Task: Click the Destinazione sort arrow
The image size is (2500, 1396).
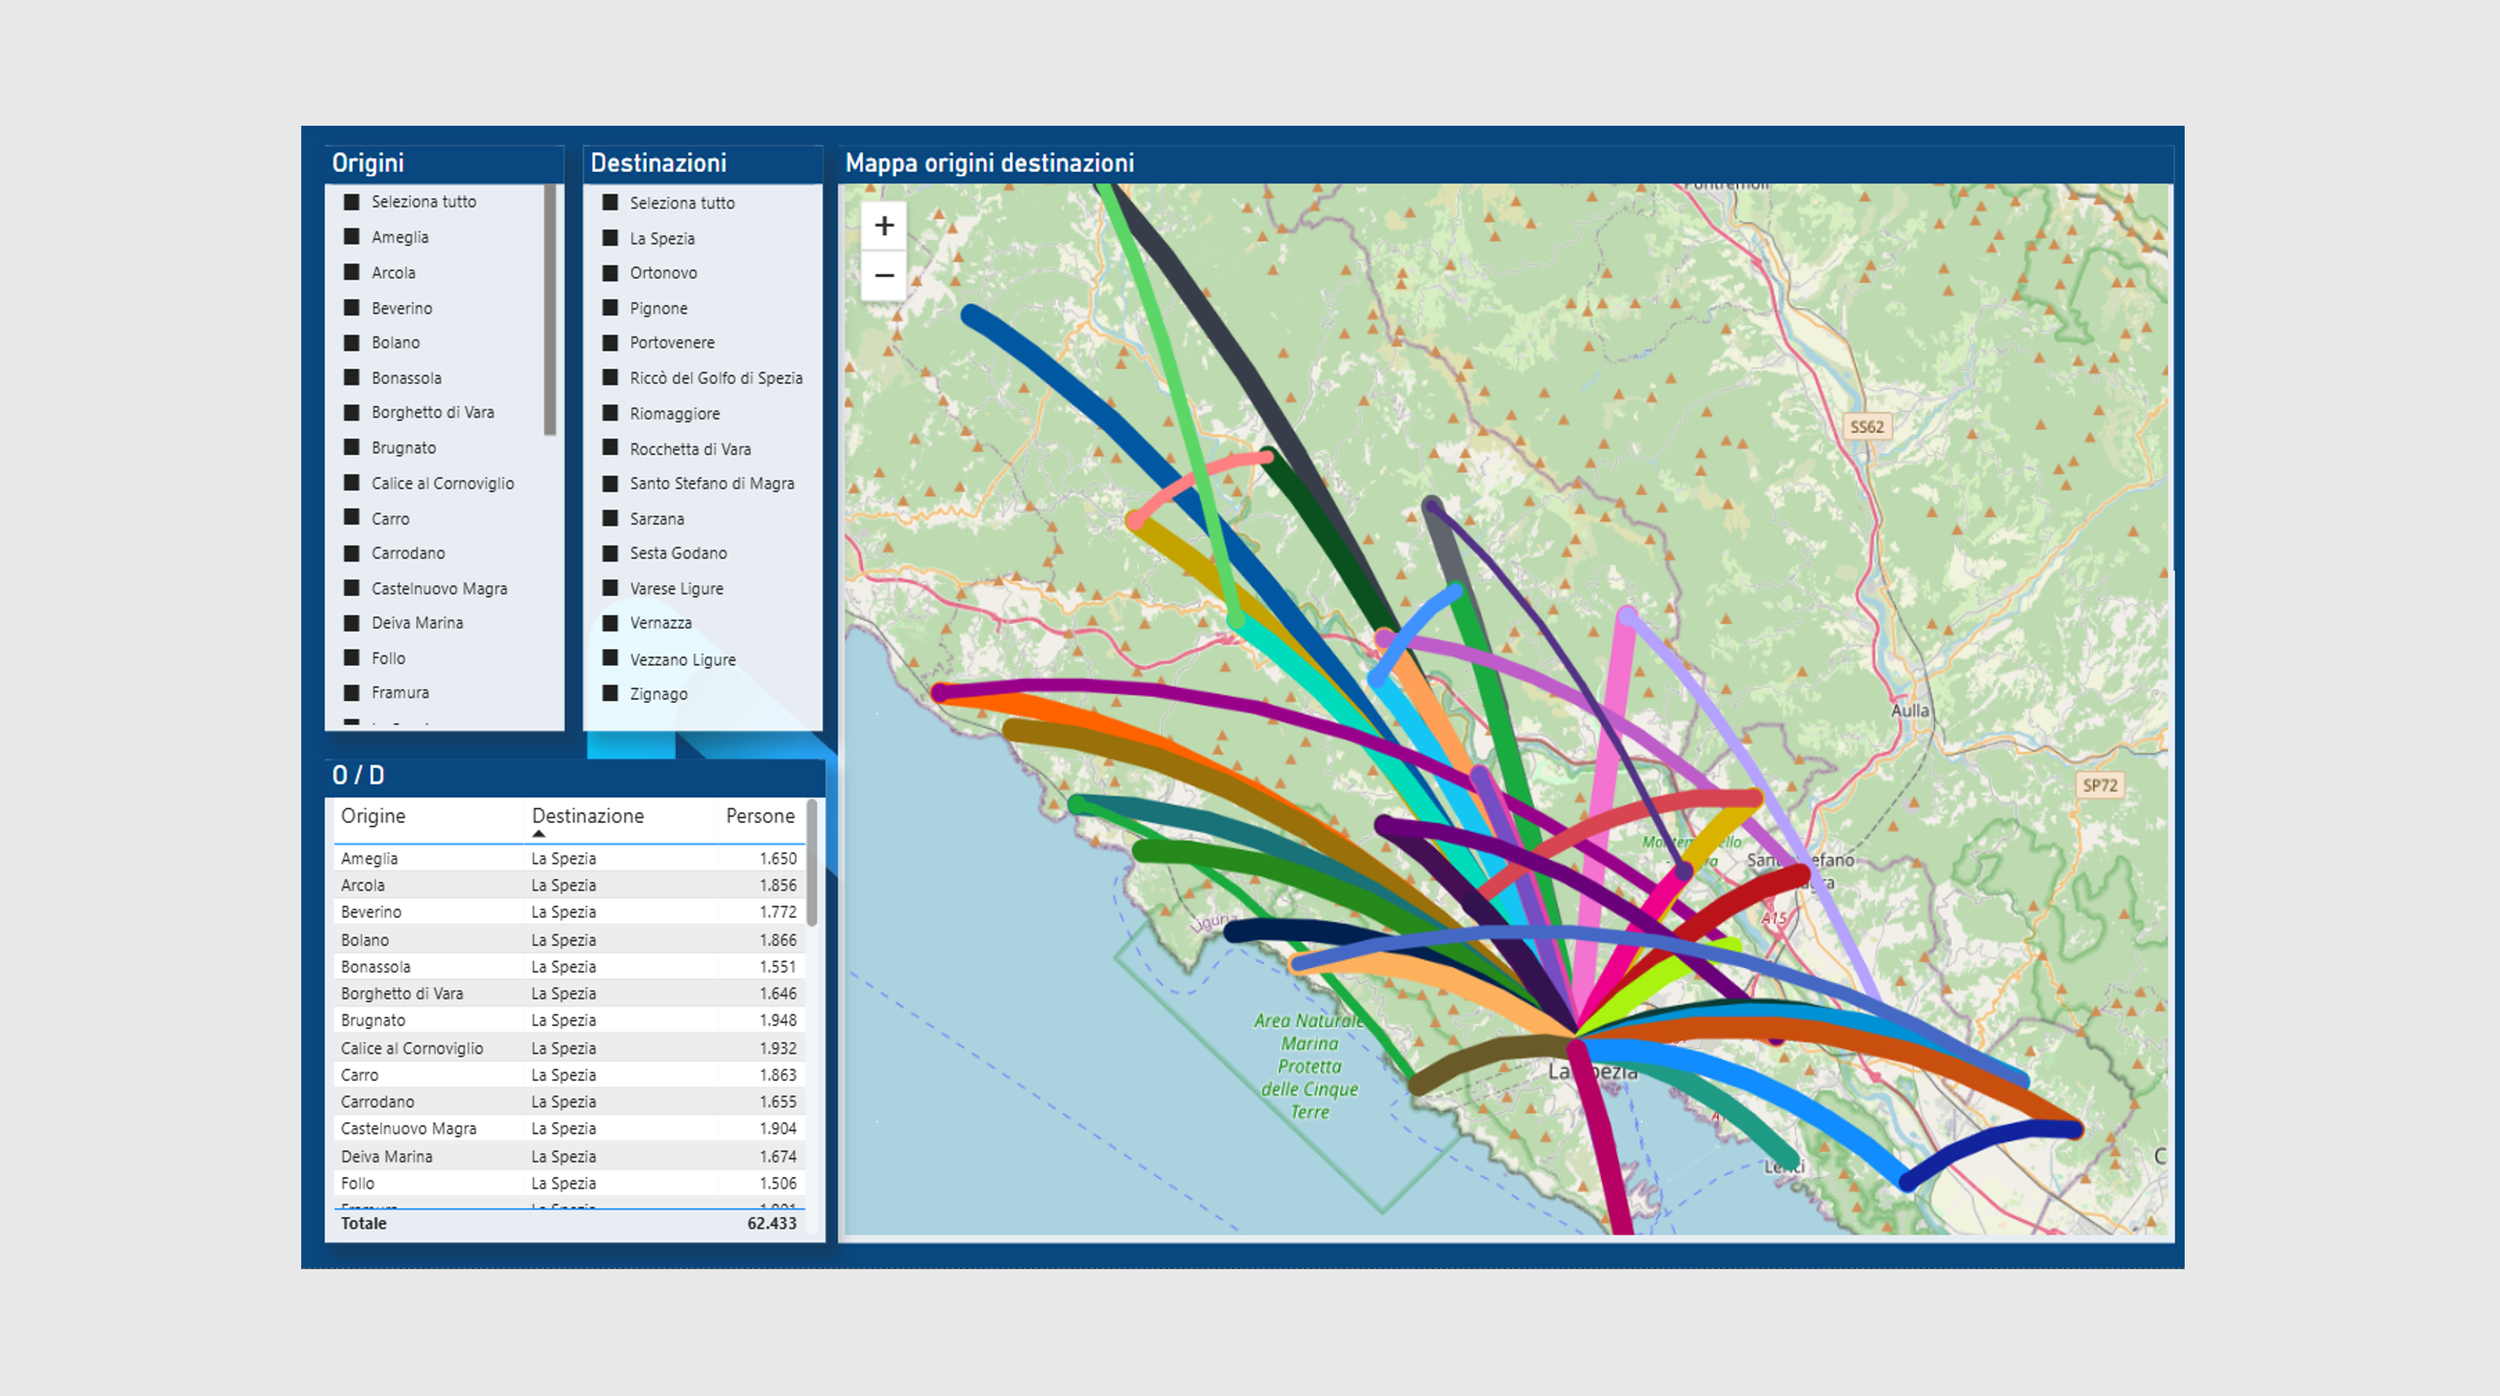Action: point(539,834)
